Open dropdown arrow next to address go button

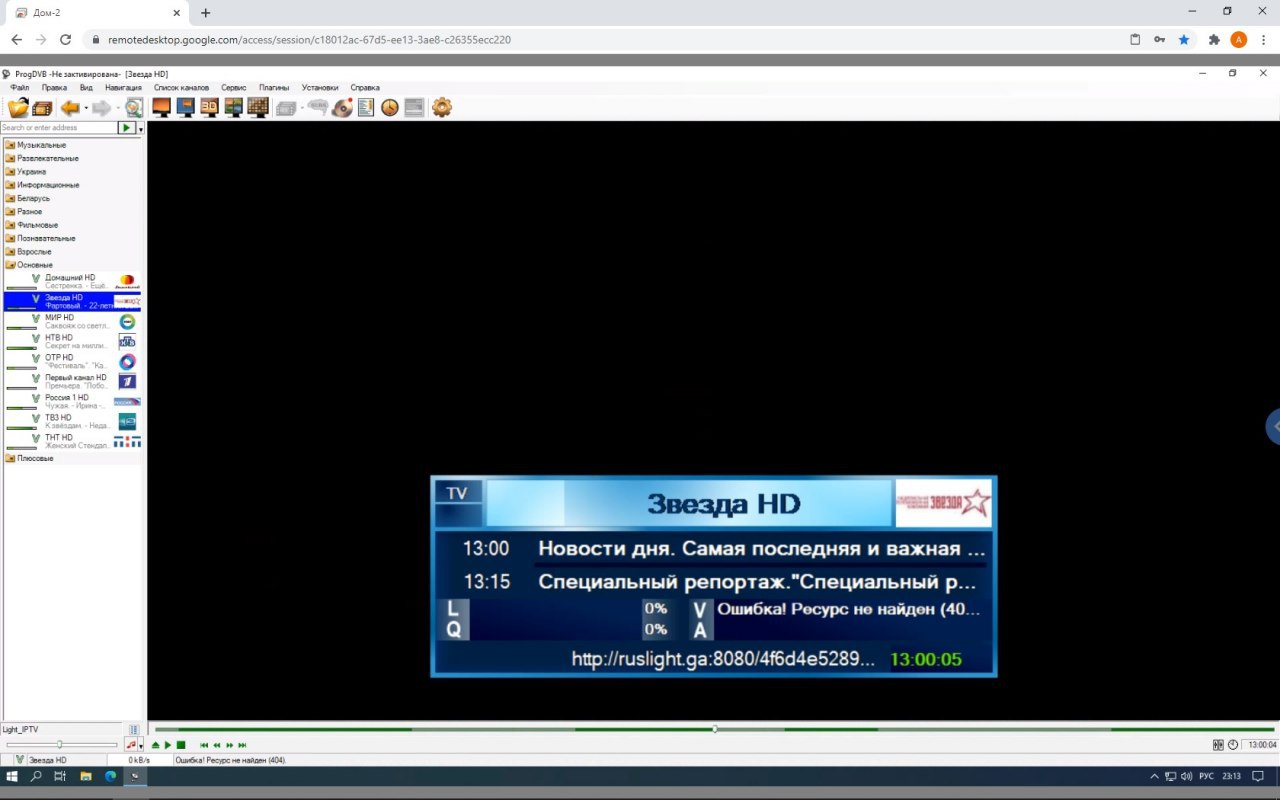coord(141,129)
